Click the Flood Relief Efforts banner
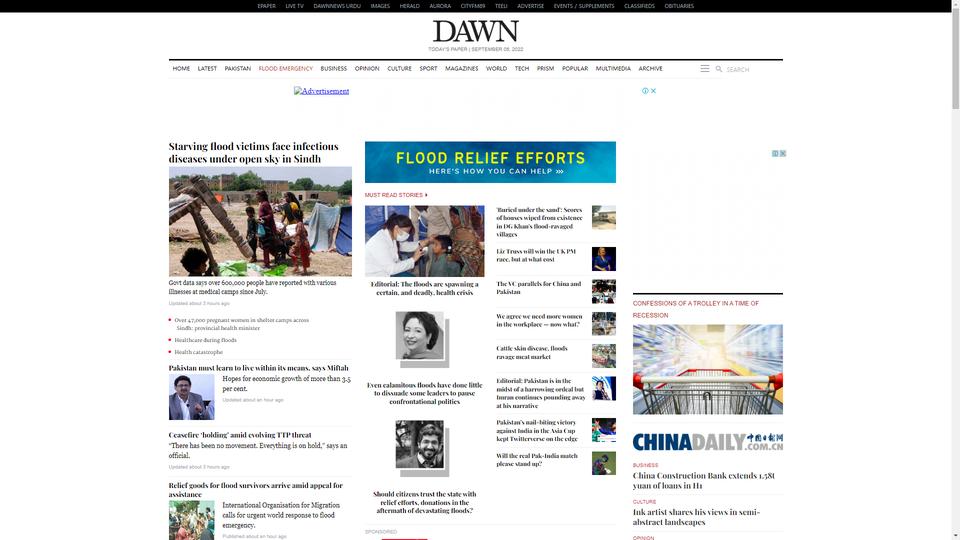Viewport: 960px width, 540px height. [x=490, y=162]
